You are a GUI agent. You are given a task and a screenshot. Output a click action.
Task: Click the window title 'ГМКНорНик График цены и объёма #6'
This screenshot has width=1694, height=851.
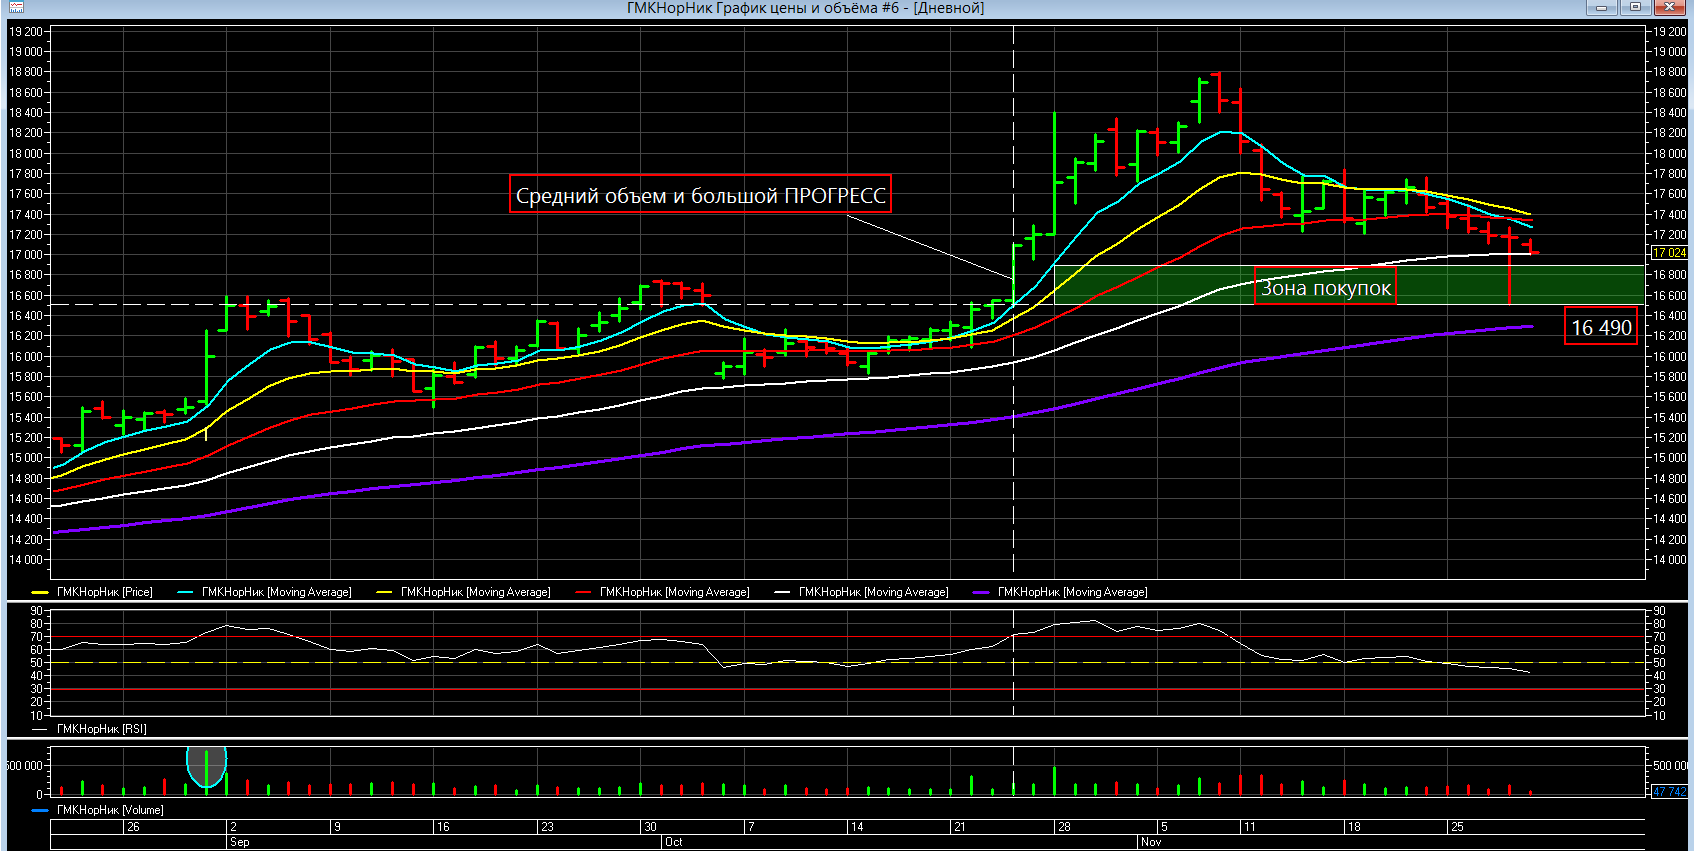pyautogui.click(x=763, y=8)
